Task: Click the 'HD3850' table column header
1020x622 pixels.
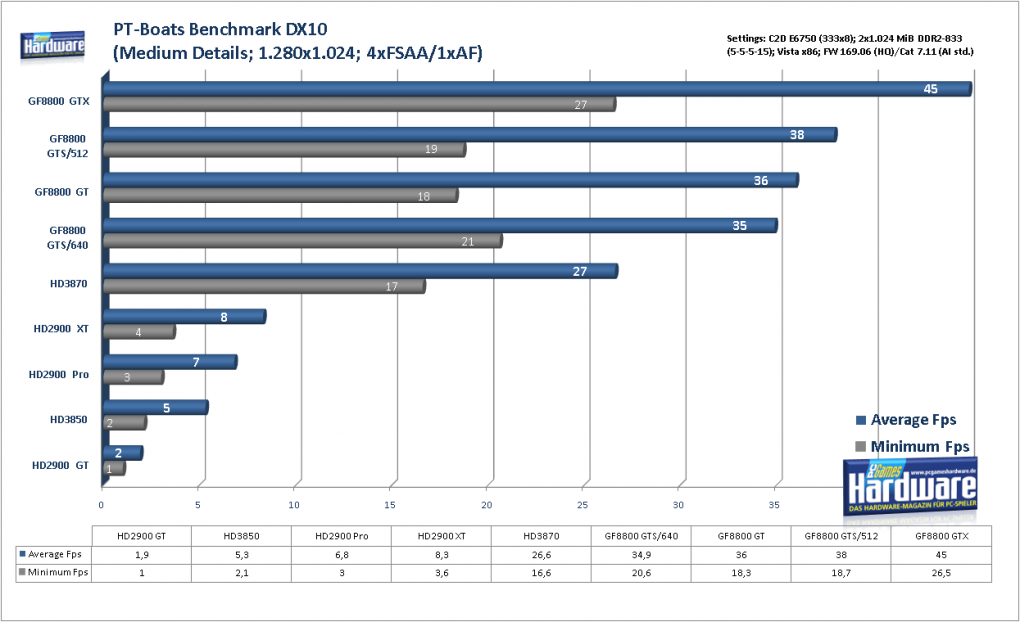Action: (241, 536)
